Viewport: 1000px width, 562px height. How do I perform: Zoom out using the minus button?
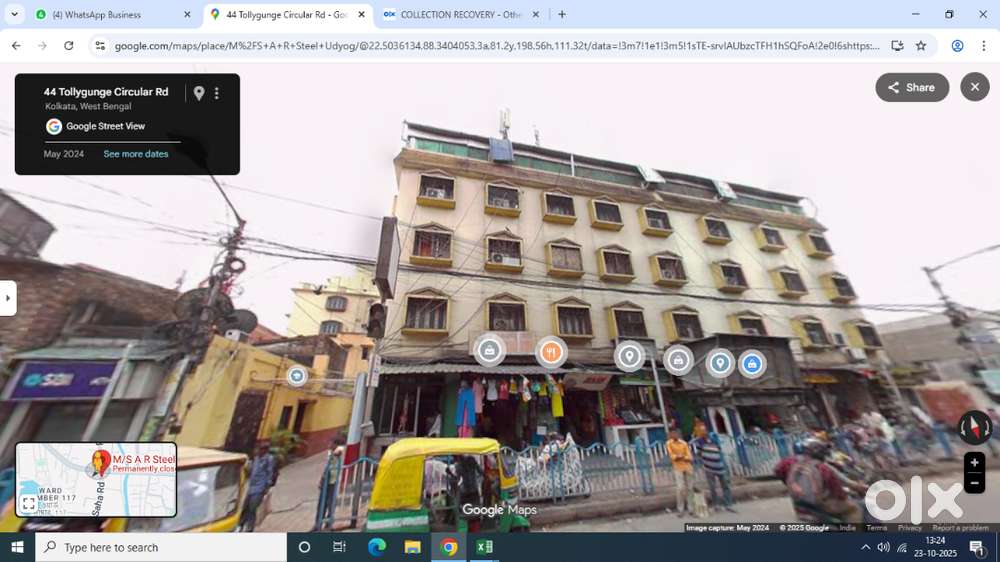click(974, 484)
